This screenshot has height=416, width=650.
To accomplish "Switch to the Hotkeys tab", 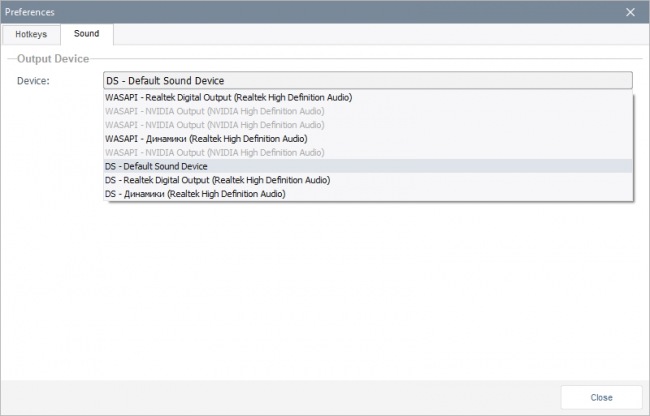I will 31,34.
